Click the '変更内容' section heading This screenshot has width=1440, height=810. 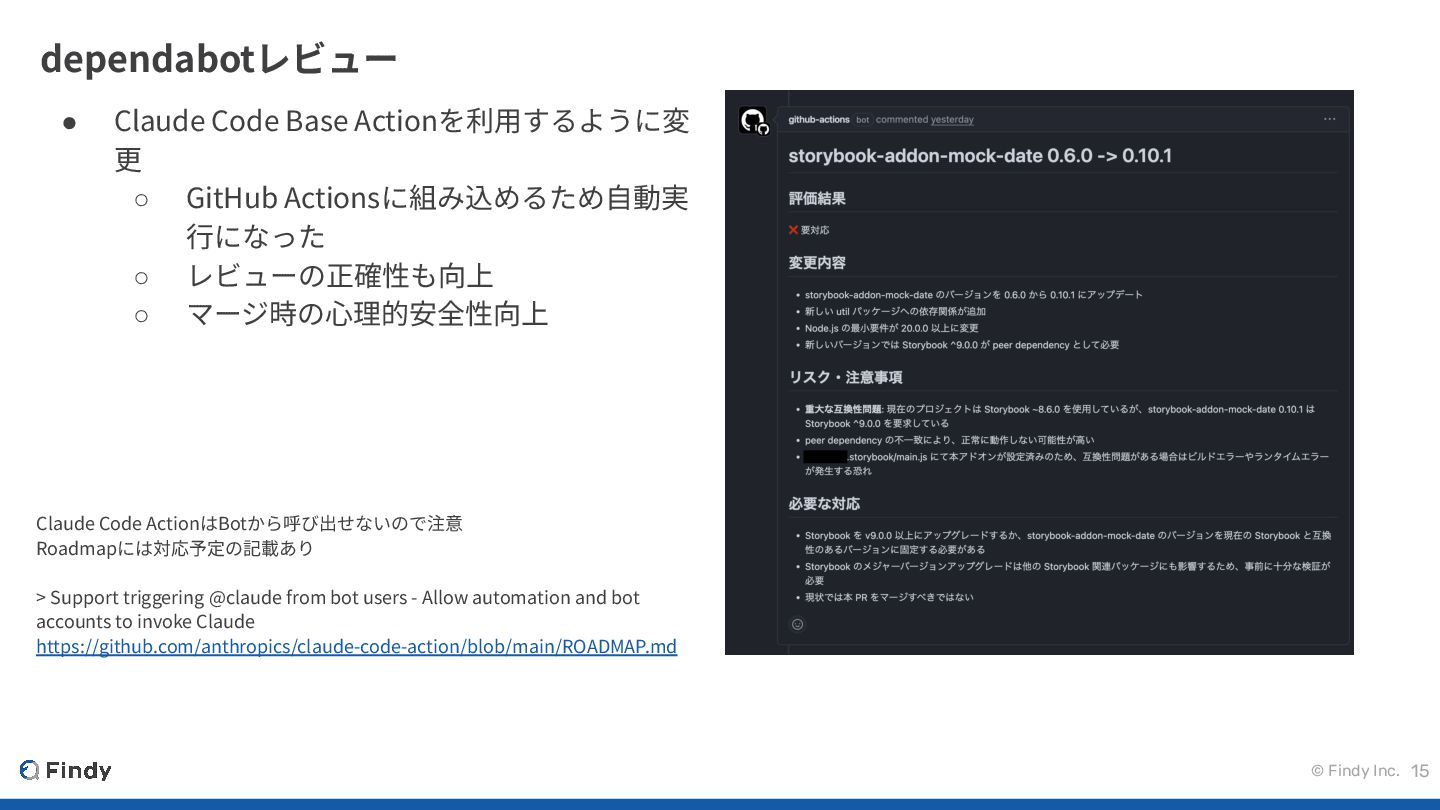817,263
